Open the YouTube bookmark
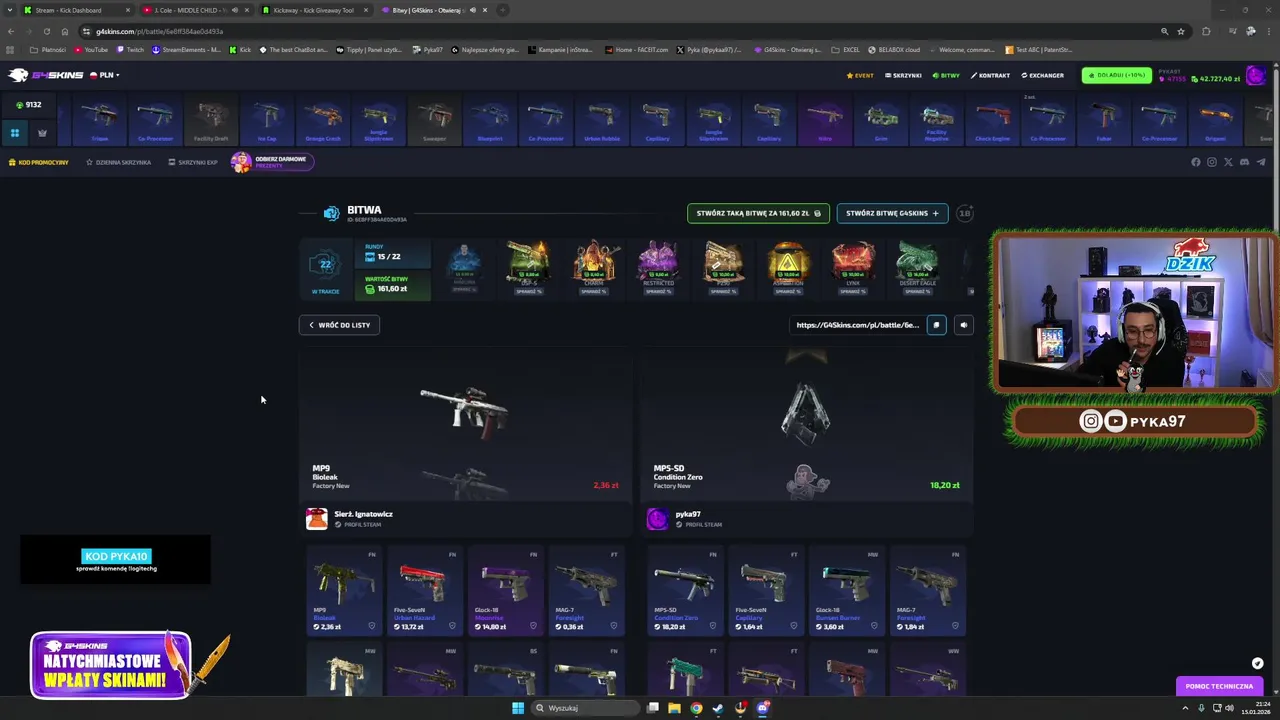The width and height of the screenshot is (1280, 720). (90, 49)
